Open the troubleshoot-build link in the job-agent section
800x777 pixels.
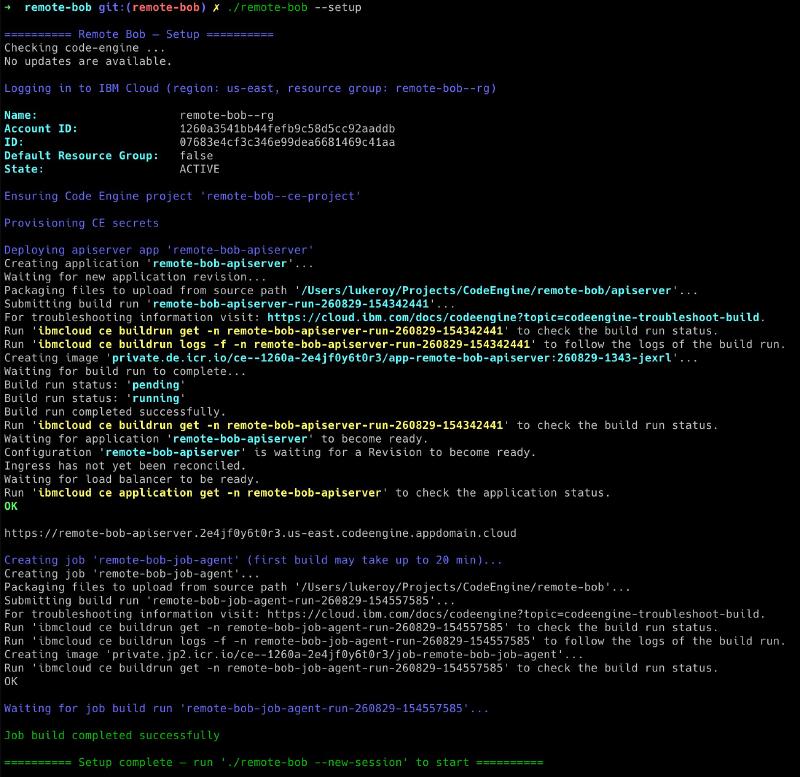click(514, 614)
